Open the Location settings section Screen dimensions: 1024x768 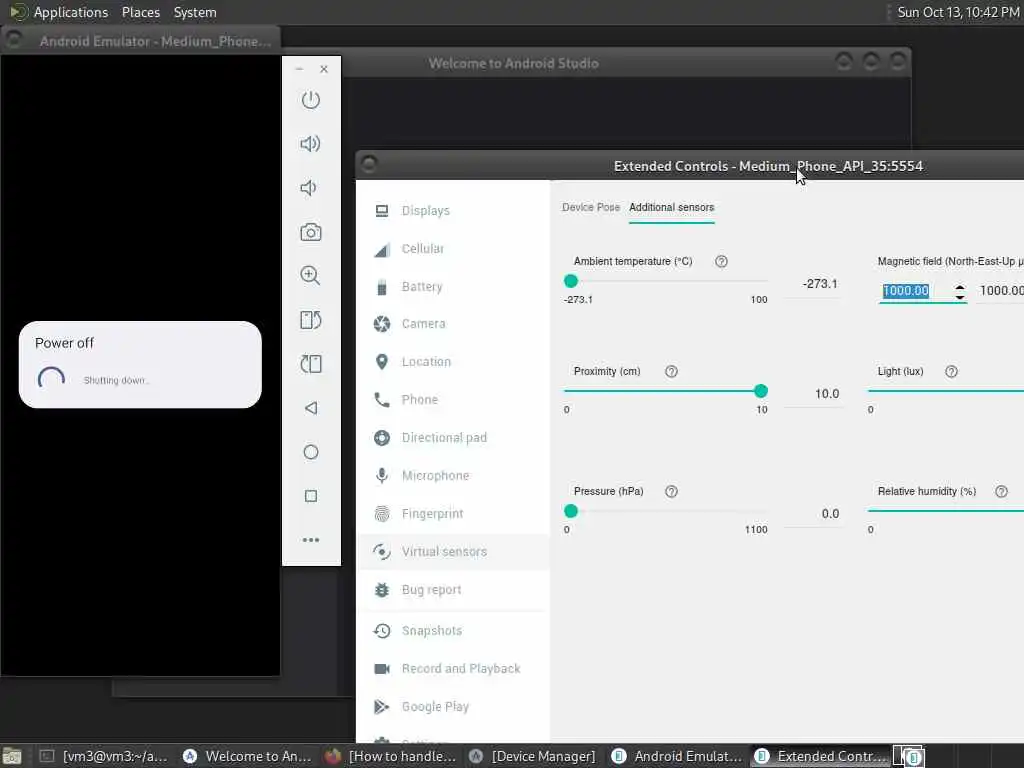click(452, 362)
